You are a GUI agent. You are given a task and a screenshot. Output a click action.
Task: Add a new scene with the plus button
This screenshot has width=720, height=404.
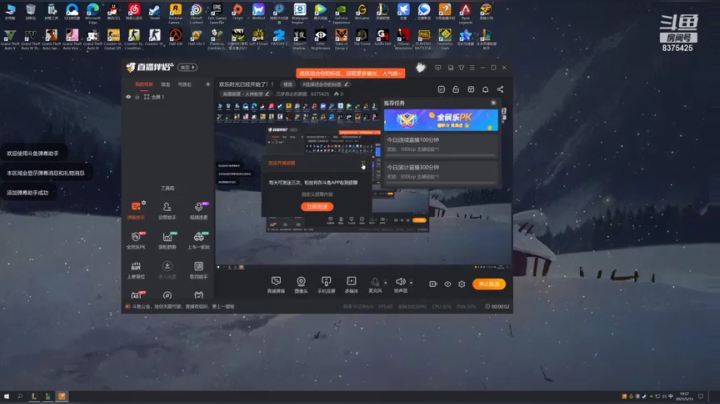pos(208,84)
